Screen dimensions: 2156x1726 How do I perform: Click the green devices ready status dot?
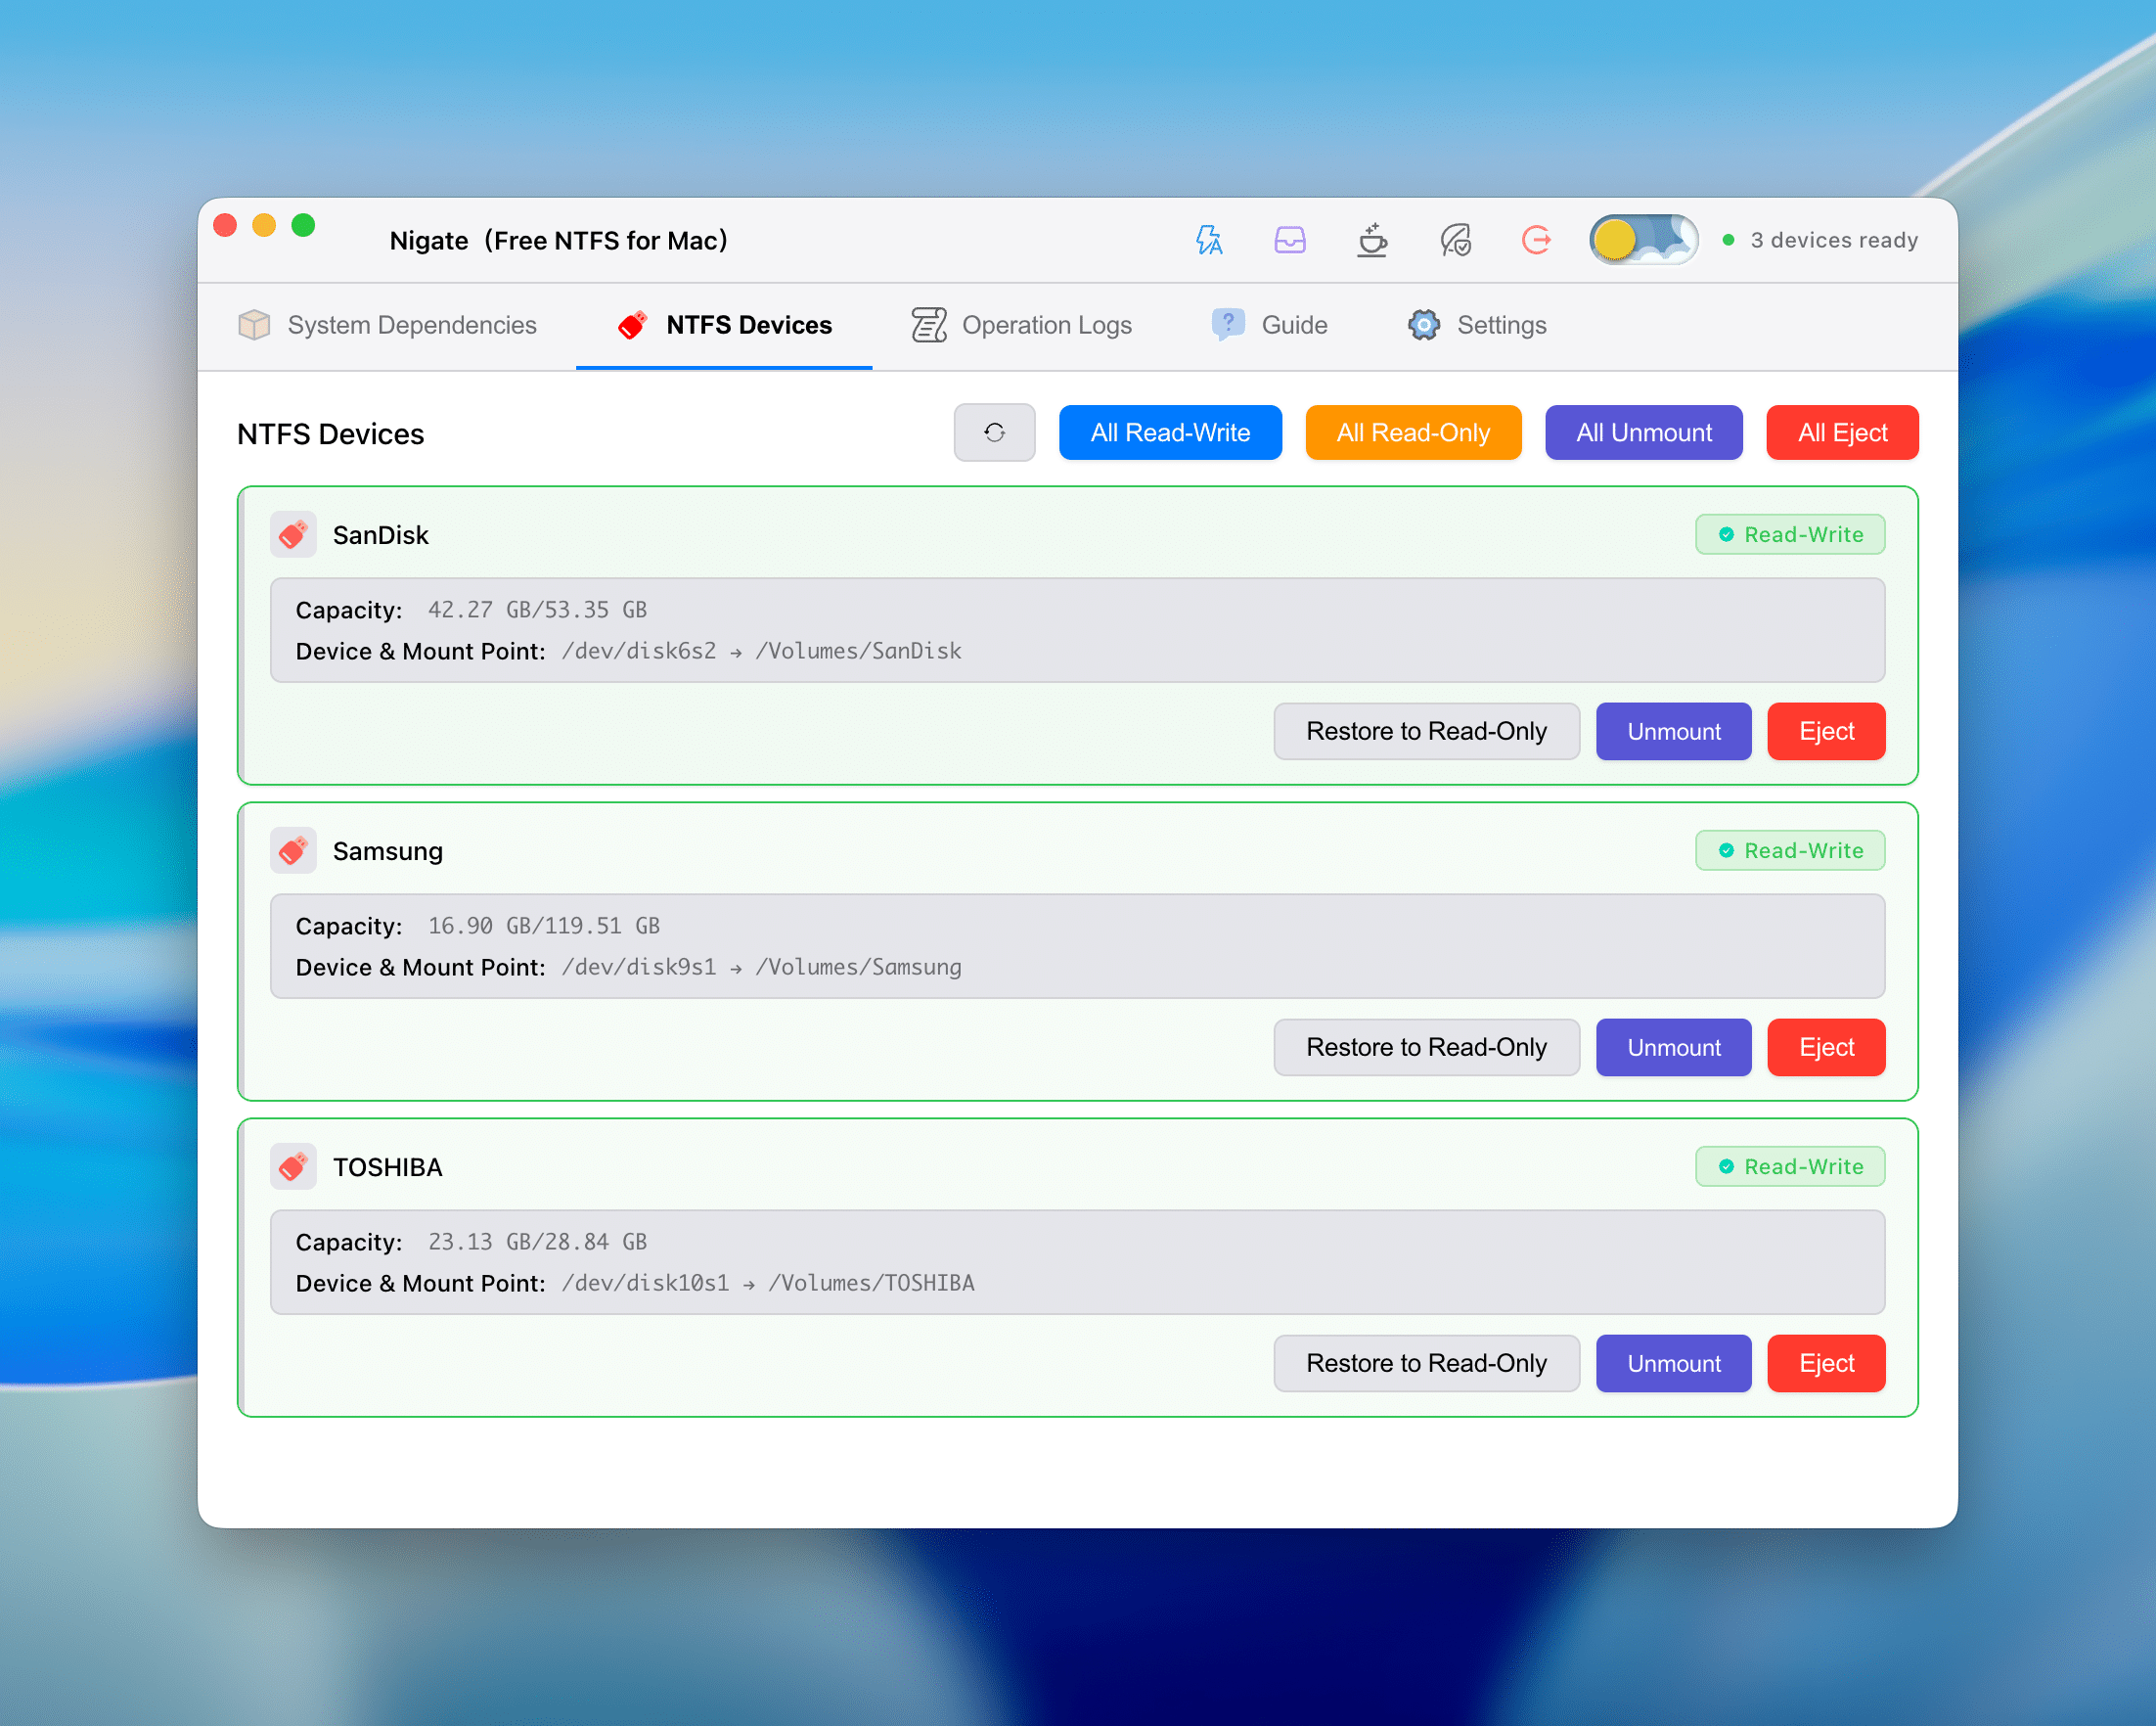point(1728,240)
